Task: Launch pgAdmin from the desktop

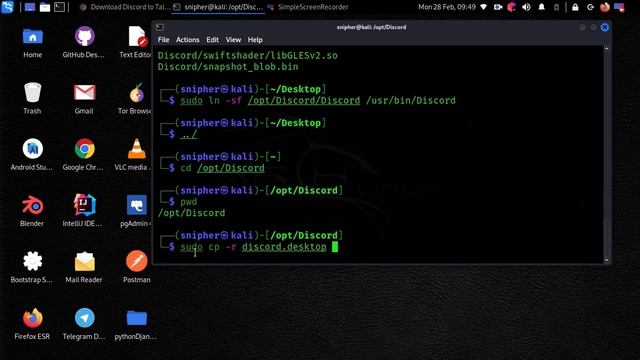Action: (136, 211)
